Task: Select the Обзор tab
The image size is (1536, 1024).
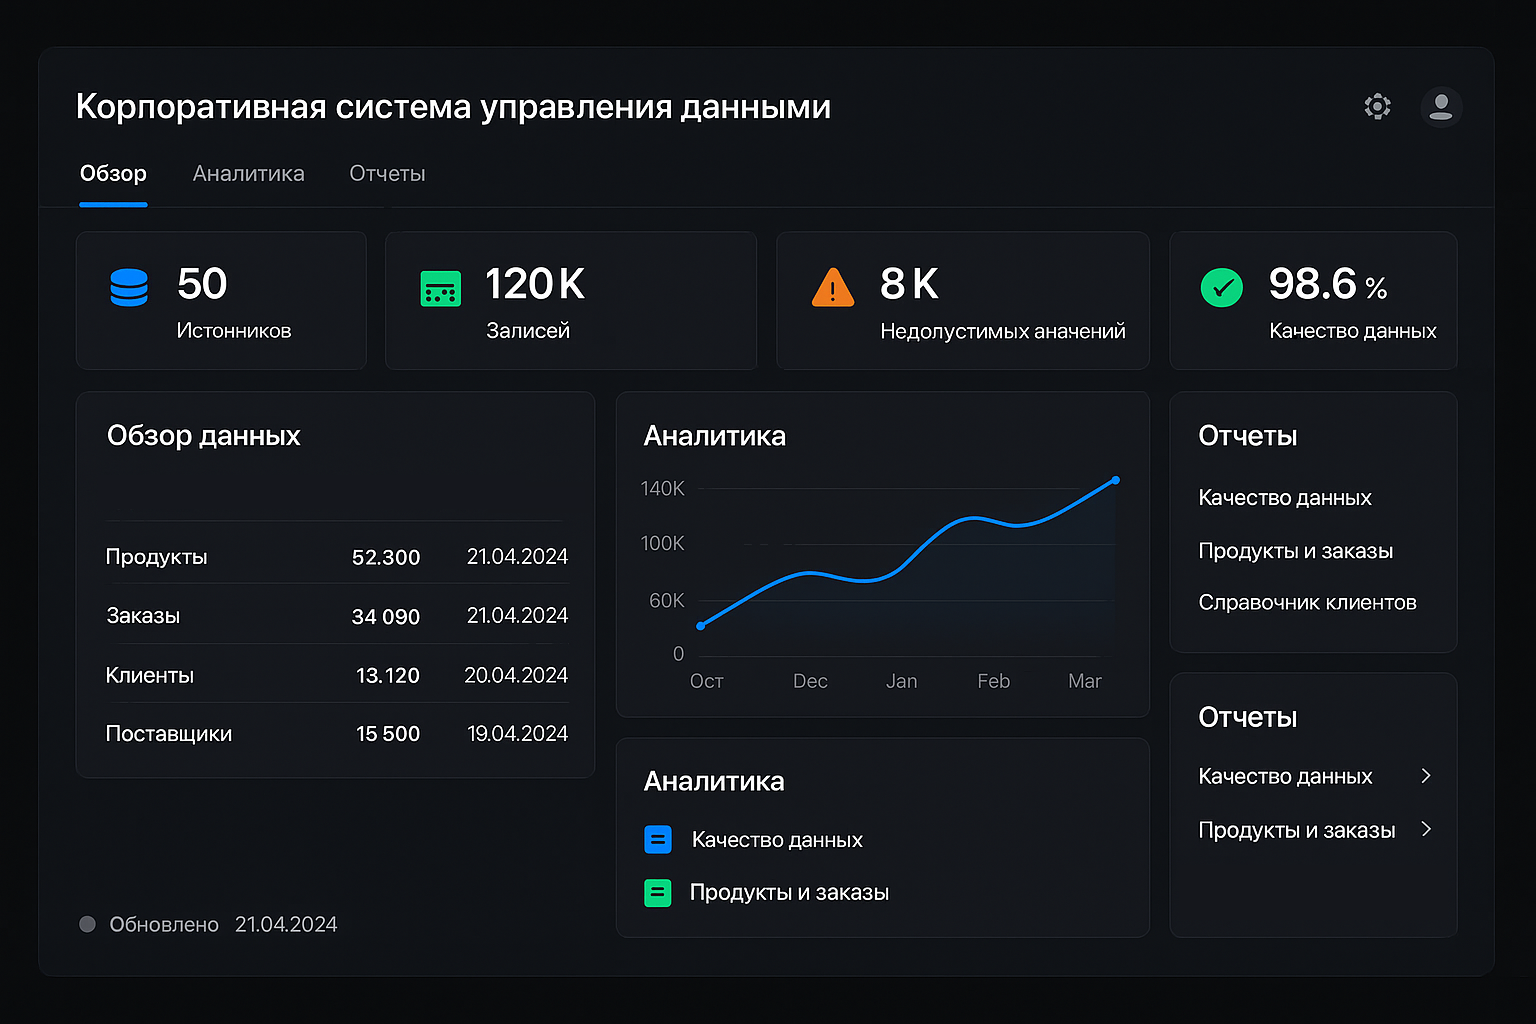Action: (x=113, y=174)
